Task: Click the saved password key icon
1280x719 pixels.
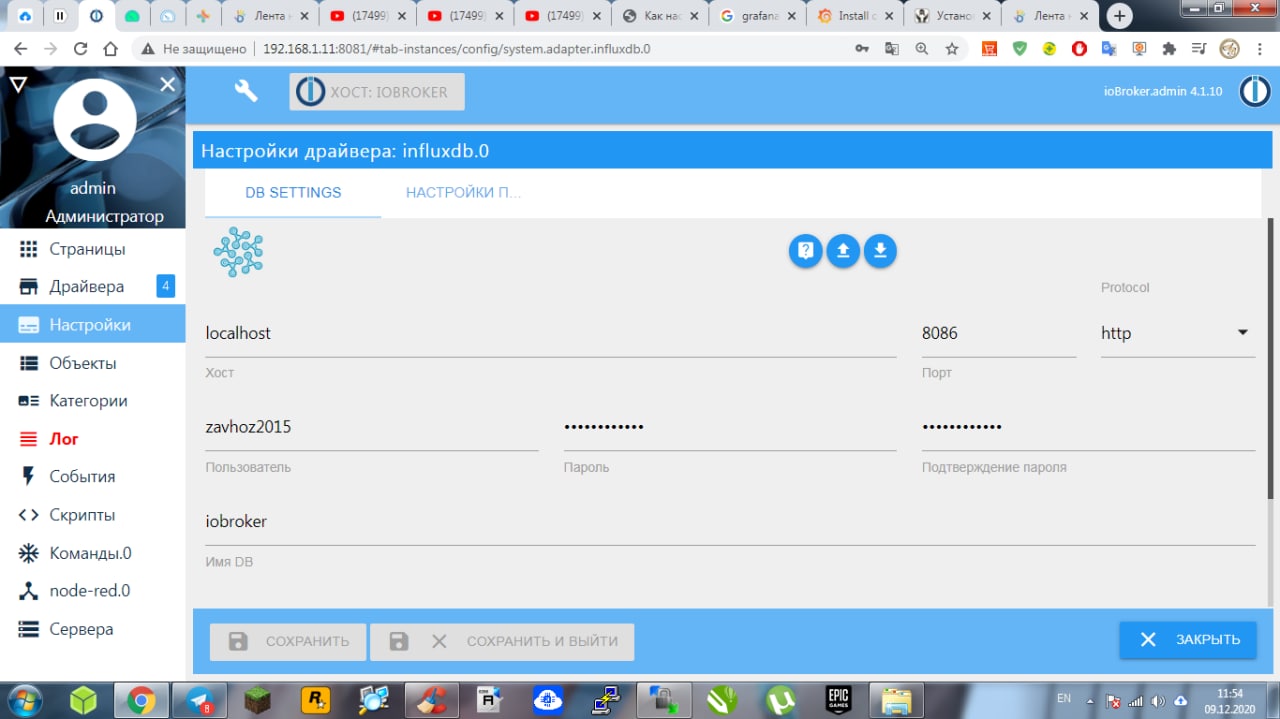Action: coord(862,48)
